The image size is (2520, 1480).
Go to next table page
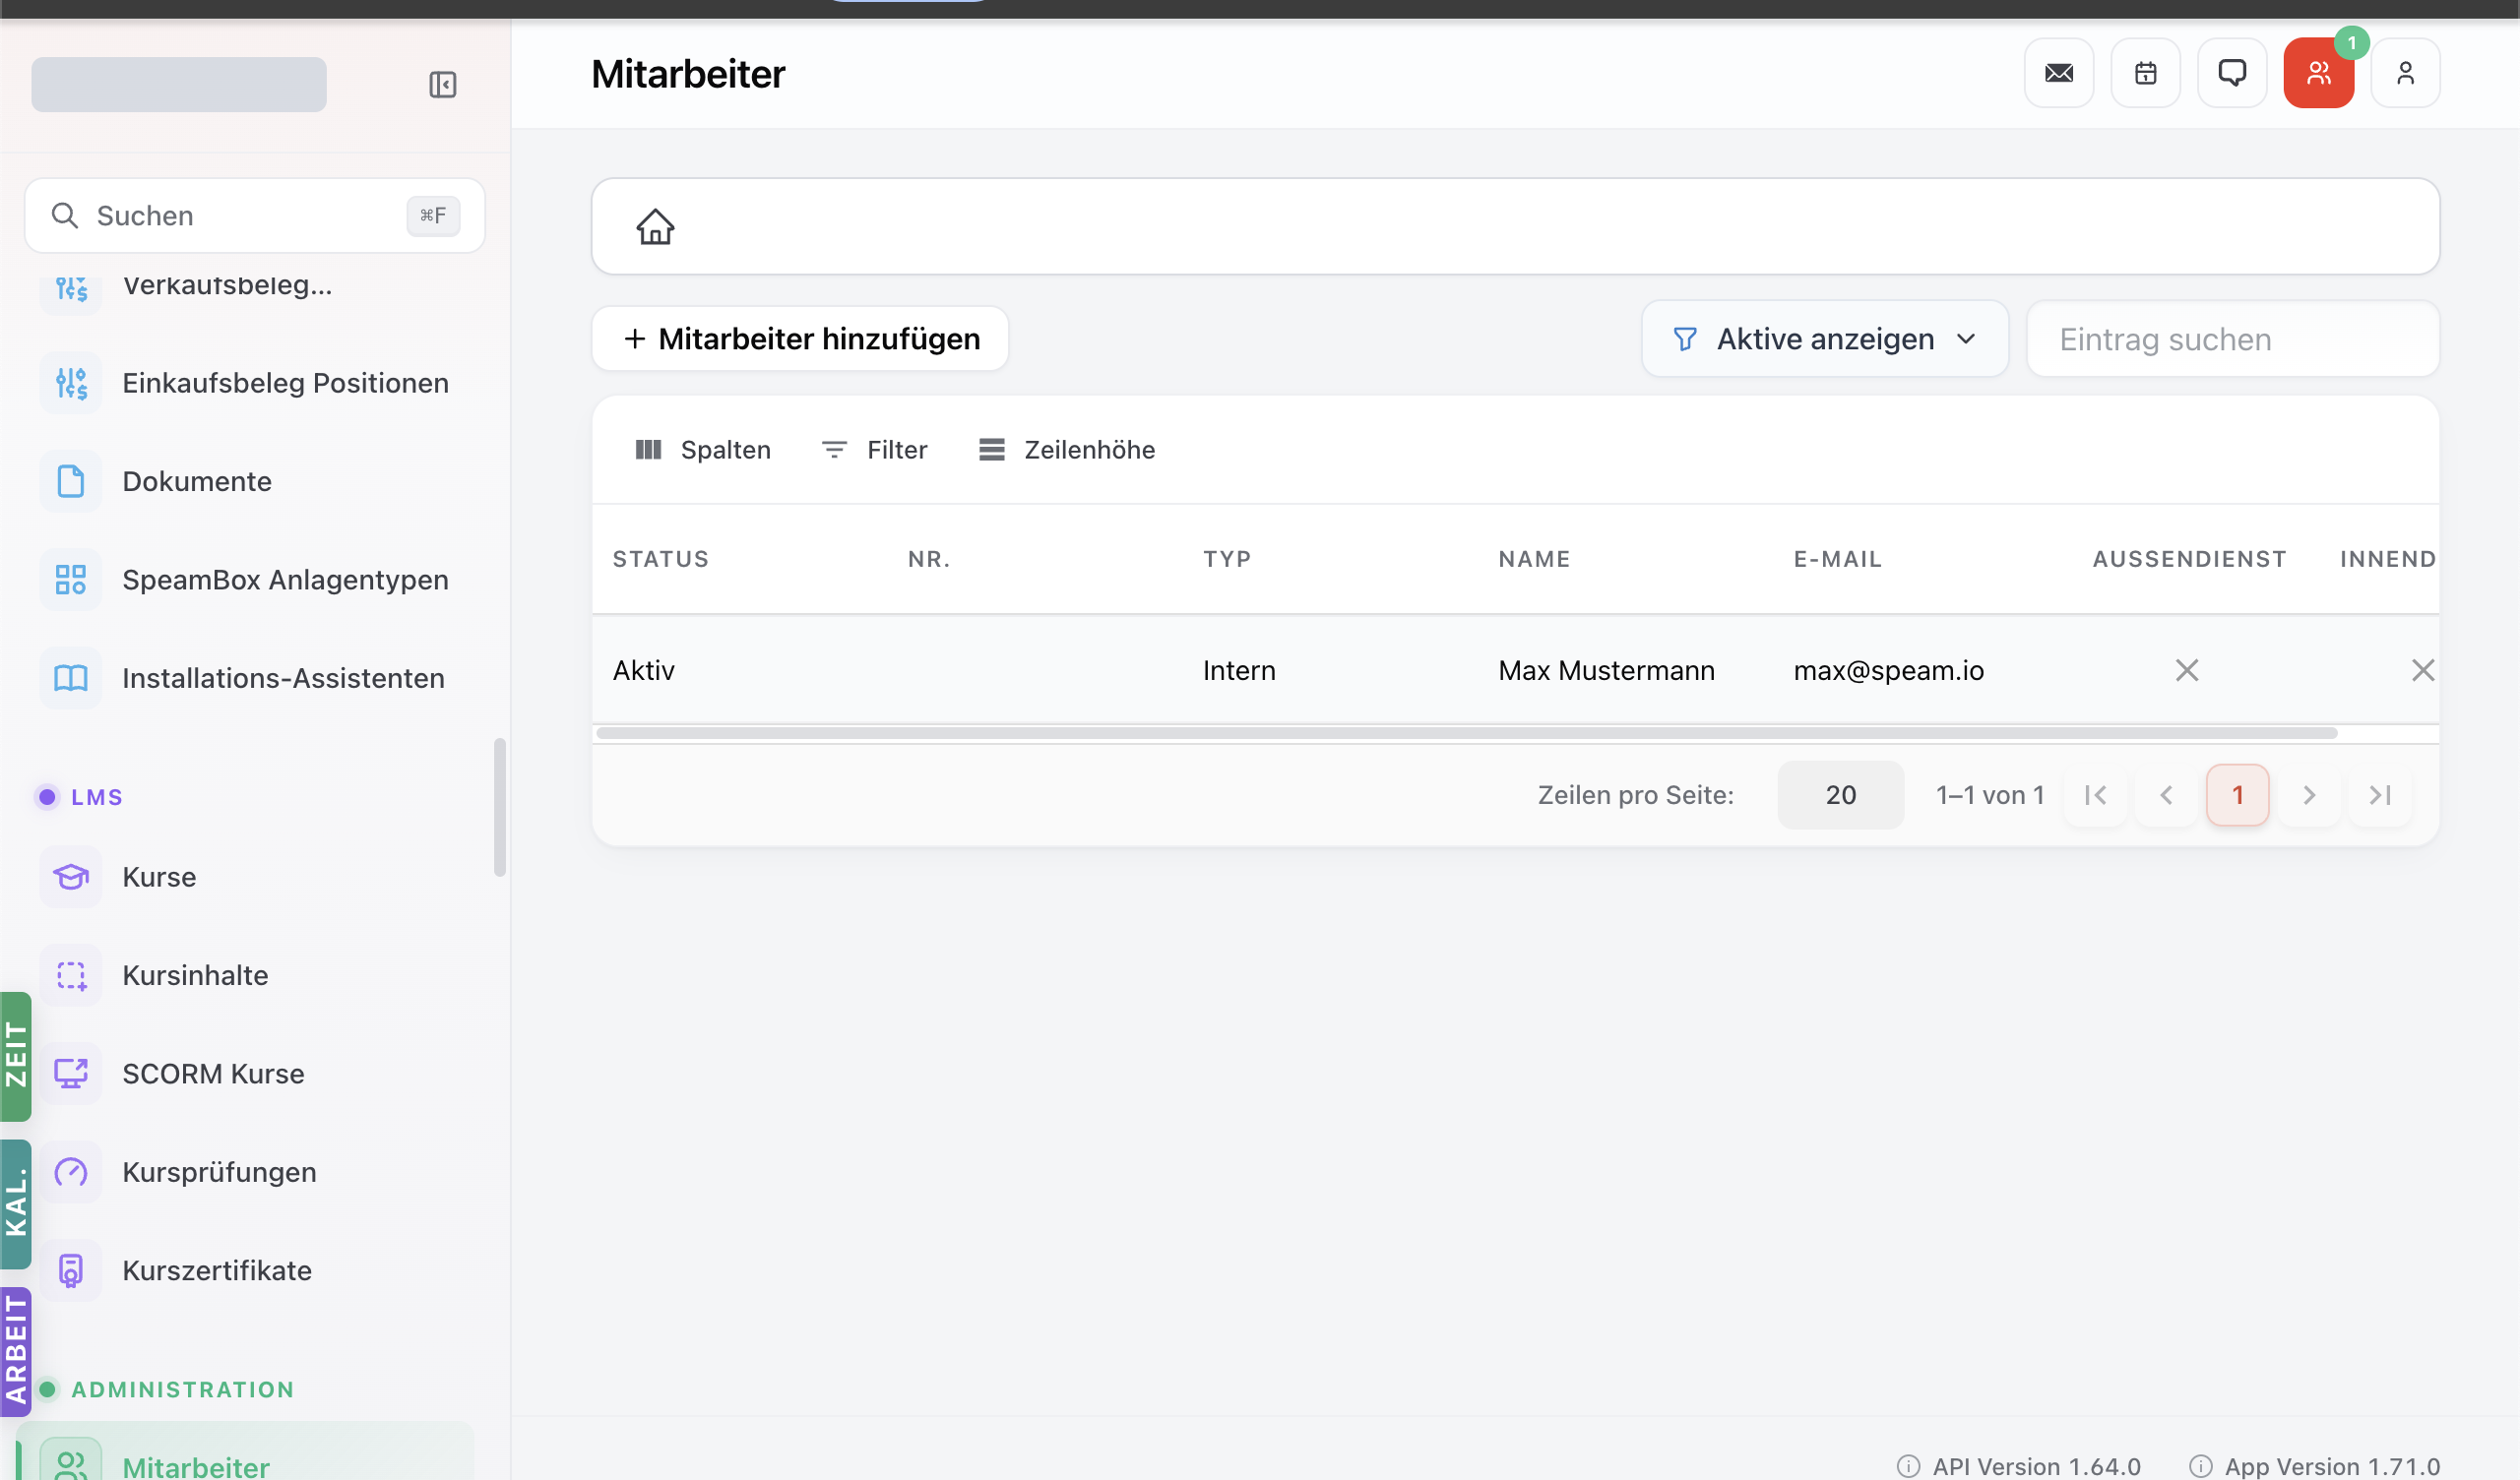(2309, 795)
